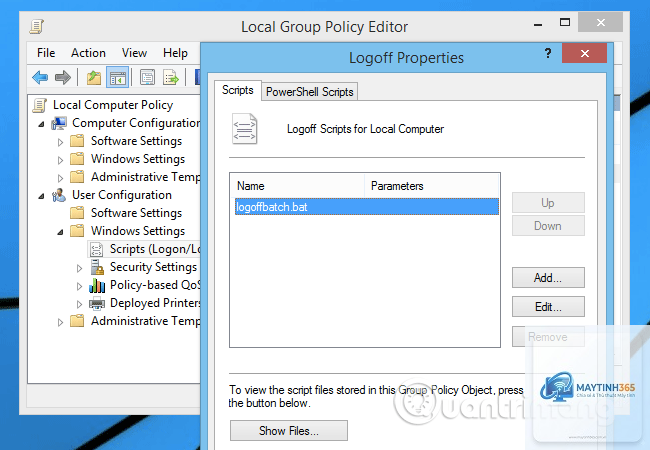Click the Local Computer Policy scroll icon
The width and height of the screenshot is (650, 450).
pos(40,105)
